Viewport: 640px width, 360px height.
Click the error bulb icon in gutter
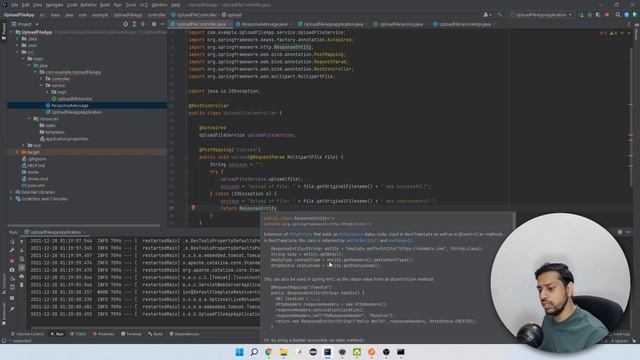point(193,207)
